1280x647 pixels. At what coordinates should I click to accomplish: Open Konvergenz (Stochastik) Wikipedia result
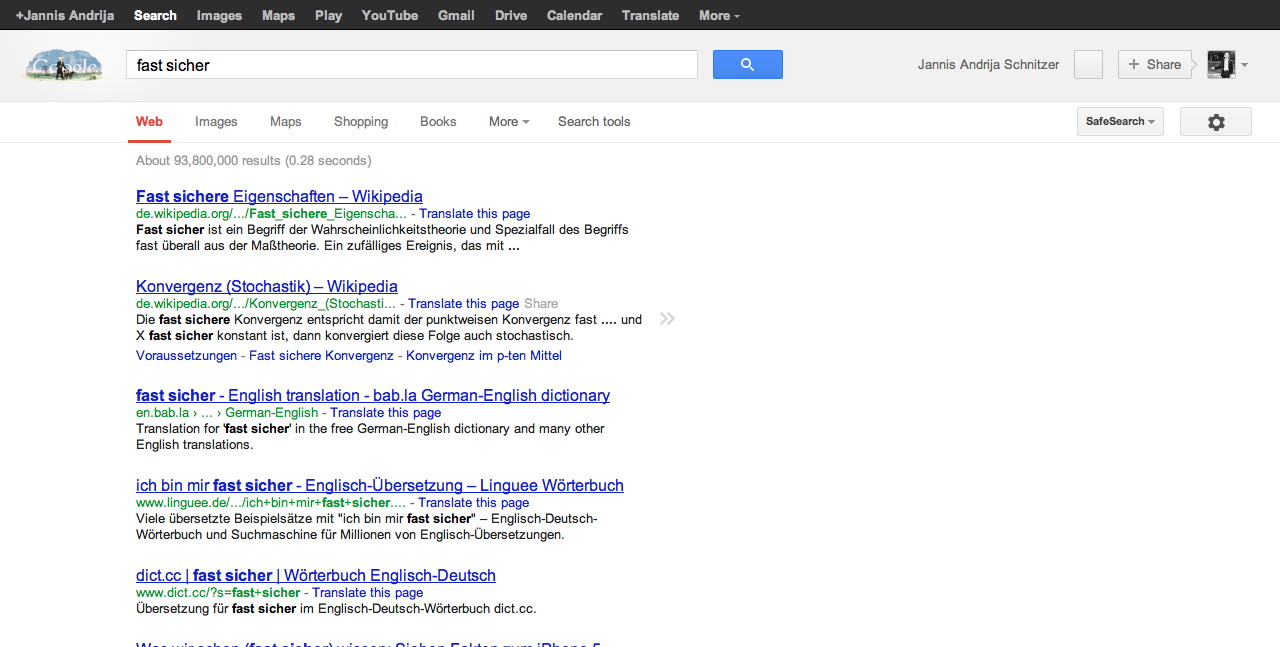point(267,286)
